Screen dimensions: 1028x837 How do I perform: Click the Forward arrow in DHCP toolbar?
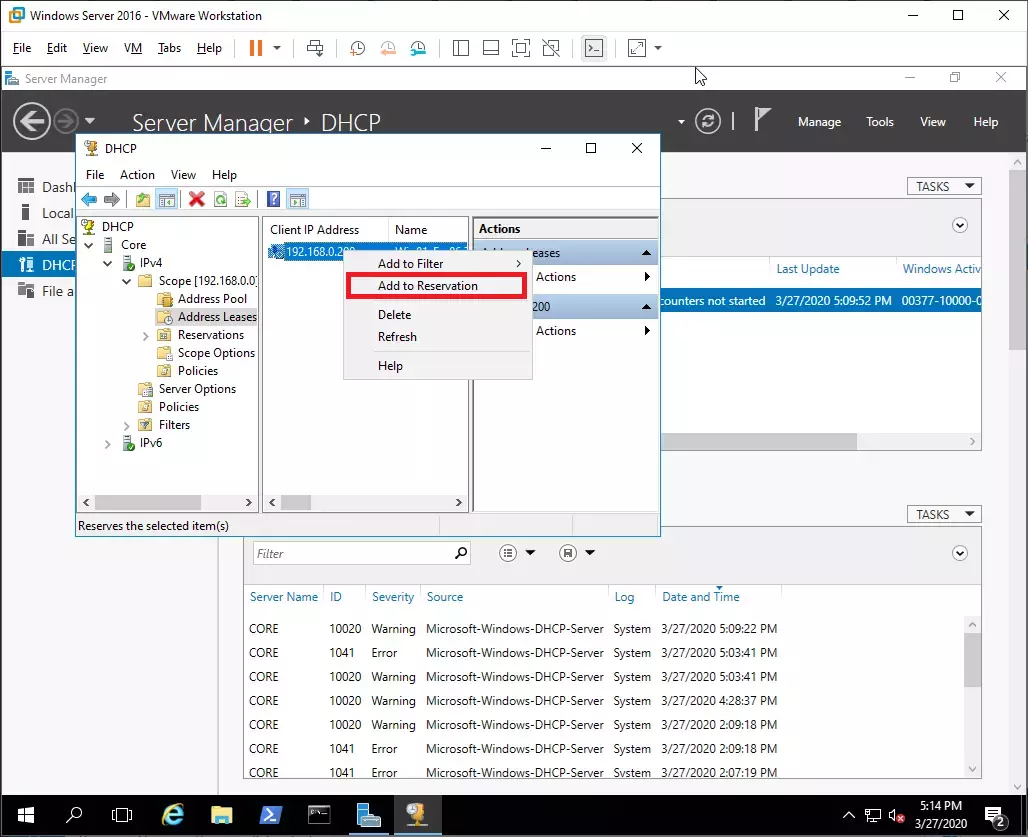[112, 199]
